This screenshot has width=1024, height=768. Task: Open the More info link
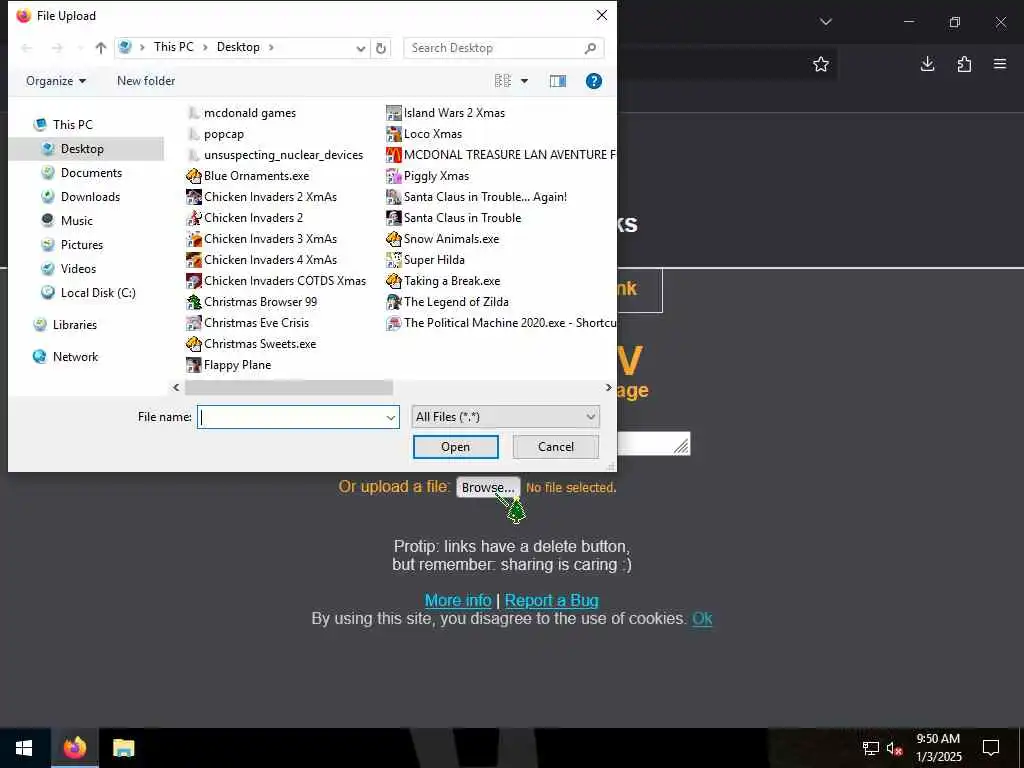tap(458, 600)
